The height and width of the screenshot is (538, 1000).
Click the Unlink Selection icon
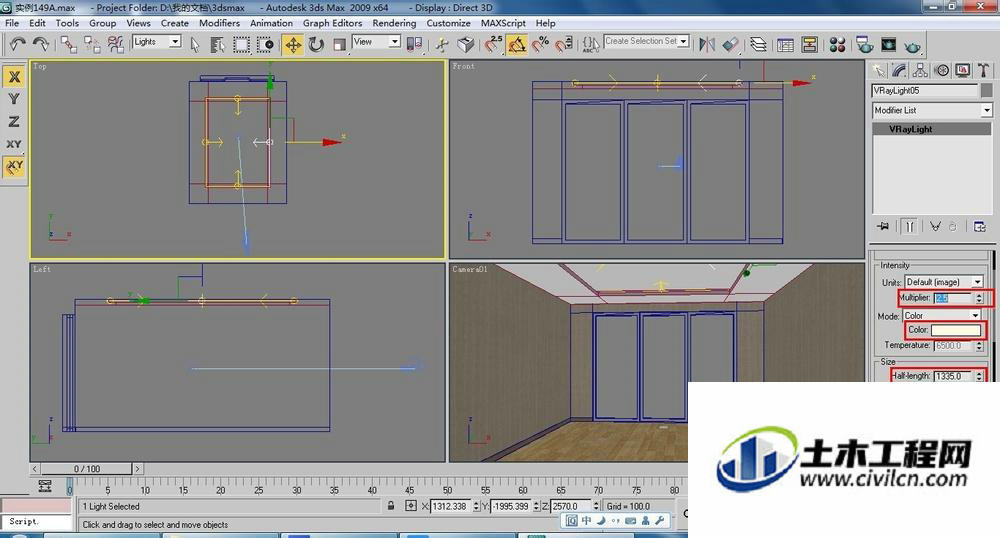click(x=92, y=44)
